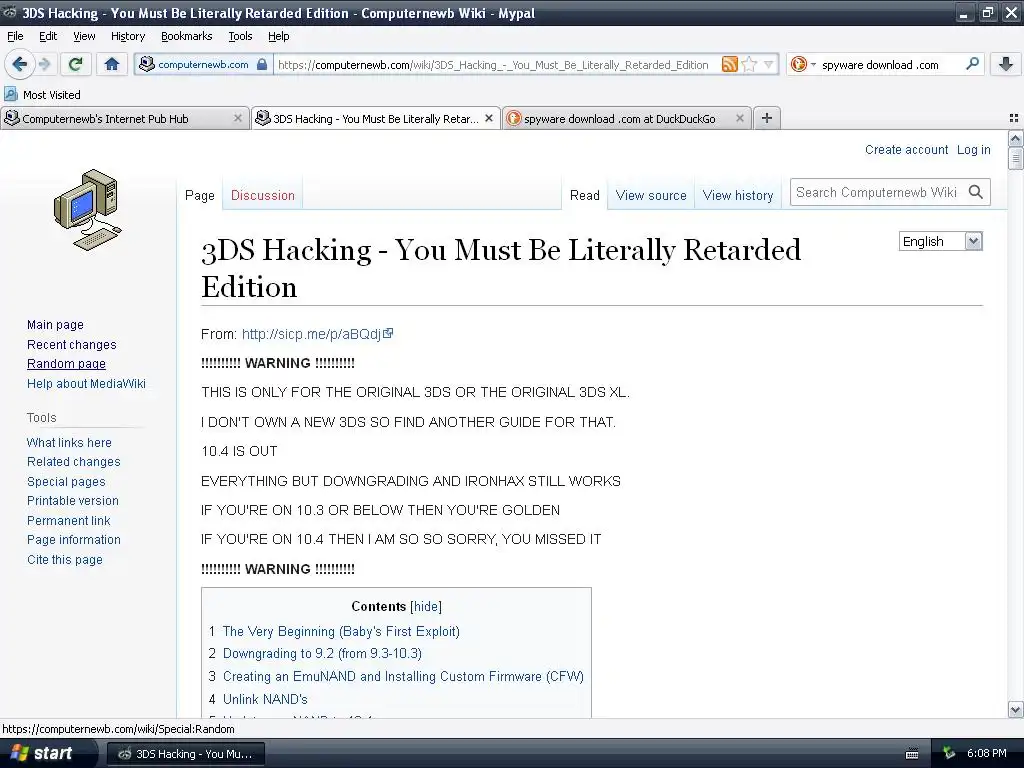Screen dimensions: 1024x768
Task: Open What links here
Action: [x=69, y=442]
